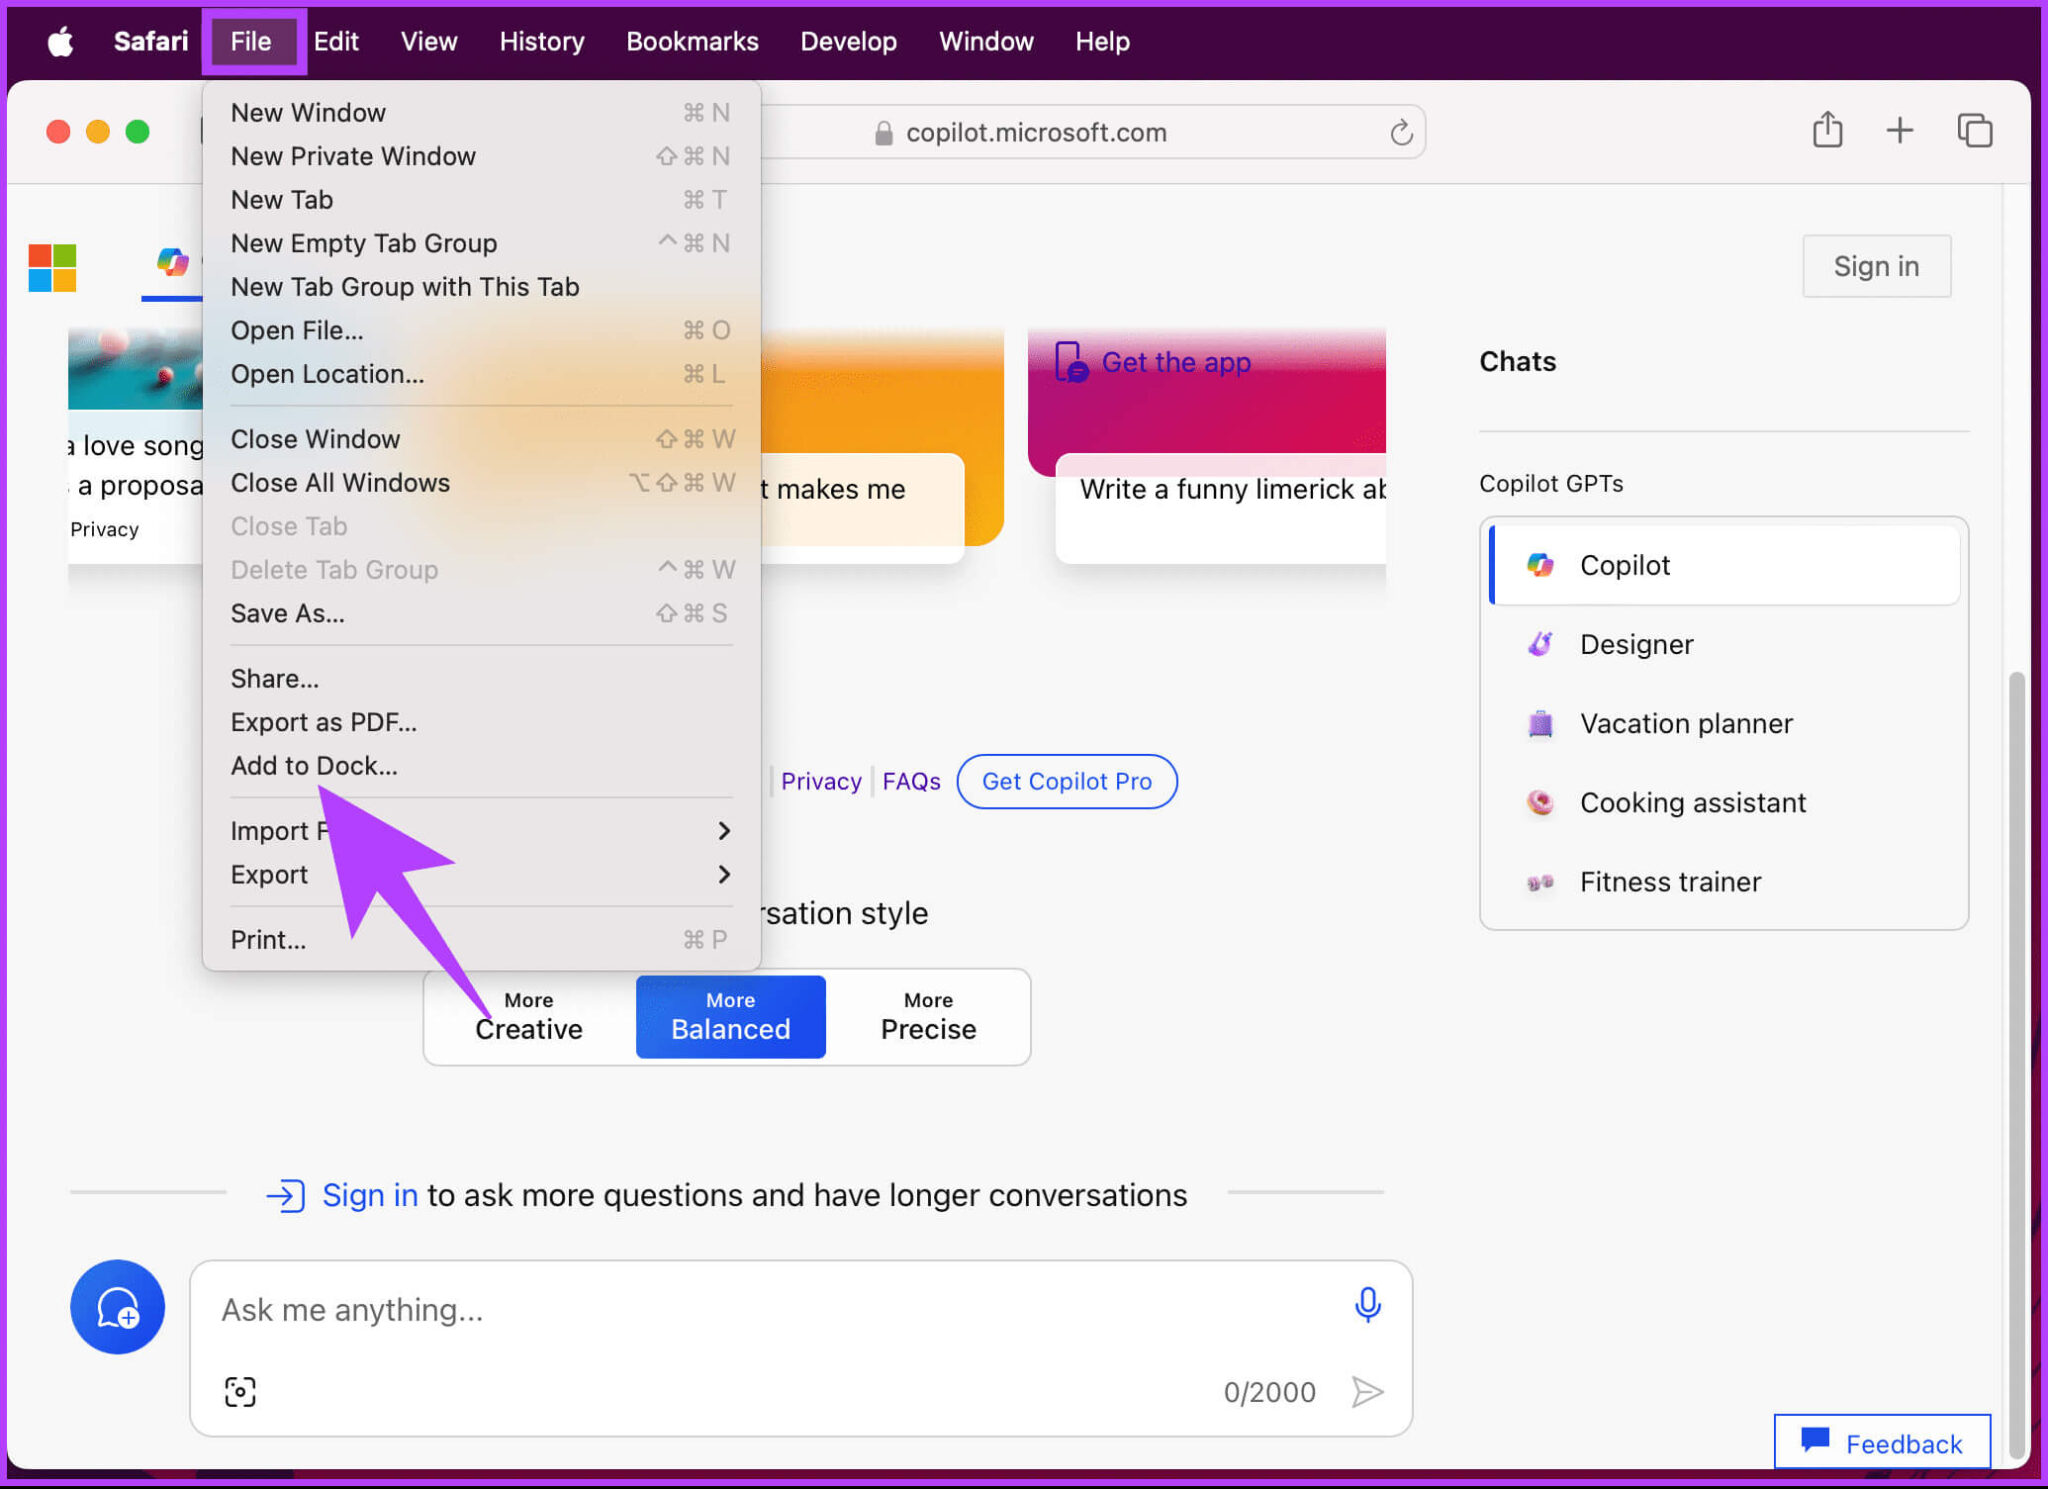Open the Fitness trainer GPT
Screen dimensions: 2048x1489
[x=1724, y=882]
